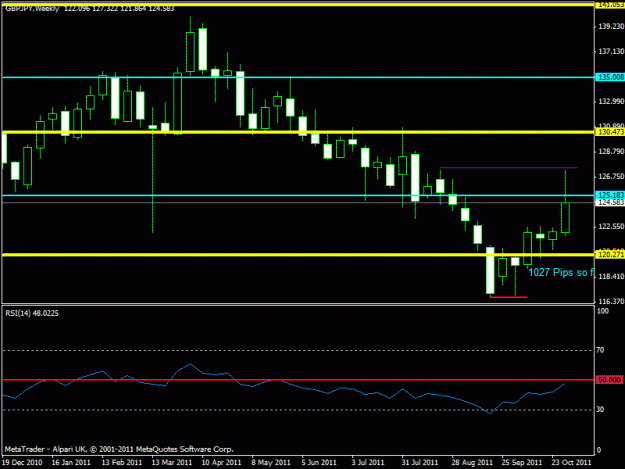Click the RSI 100 axis label
This screenshot has height=469, width=625.
(603, 311)
